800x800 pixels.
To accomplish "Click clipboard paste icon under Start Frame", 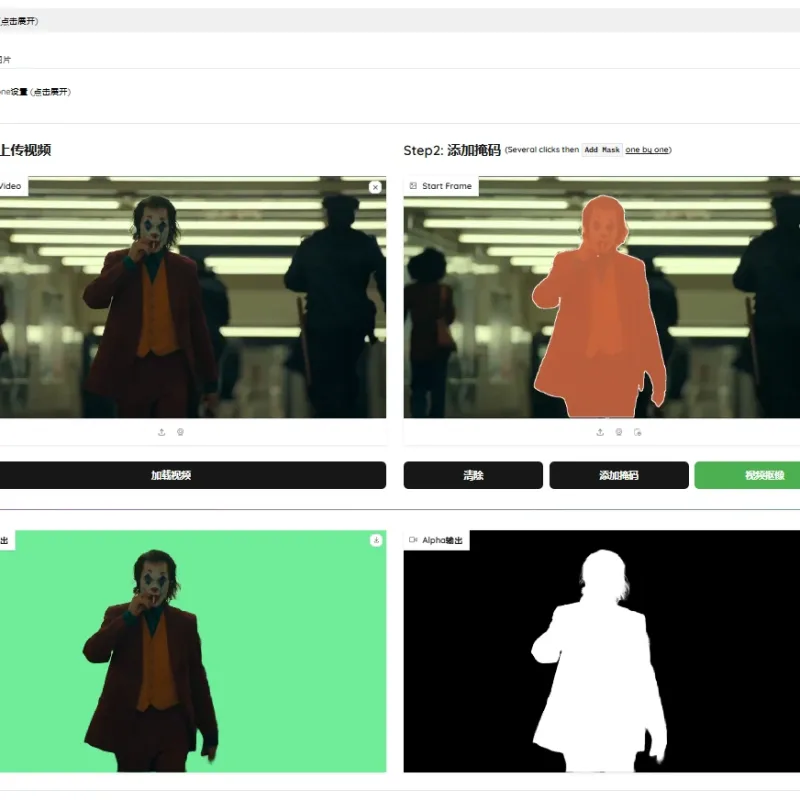I will [x=637, y=432].
